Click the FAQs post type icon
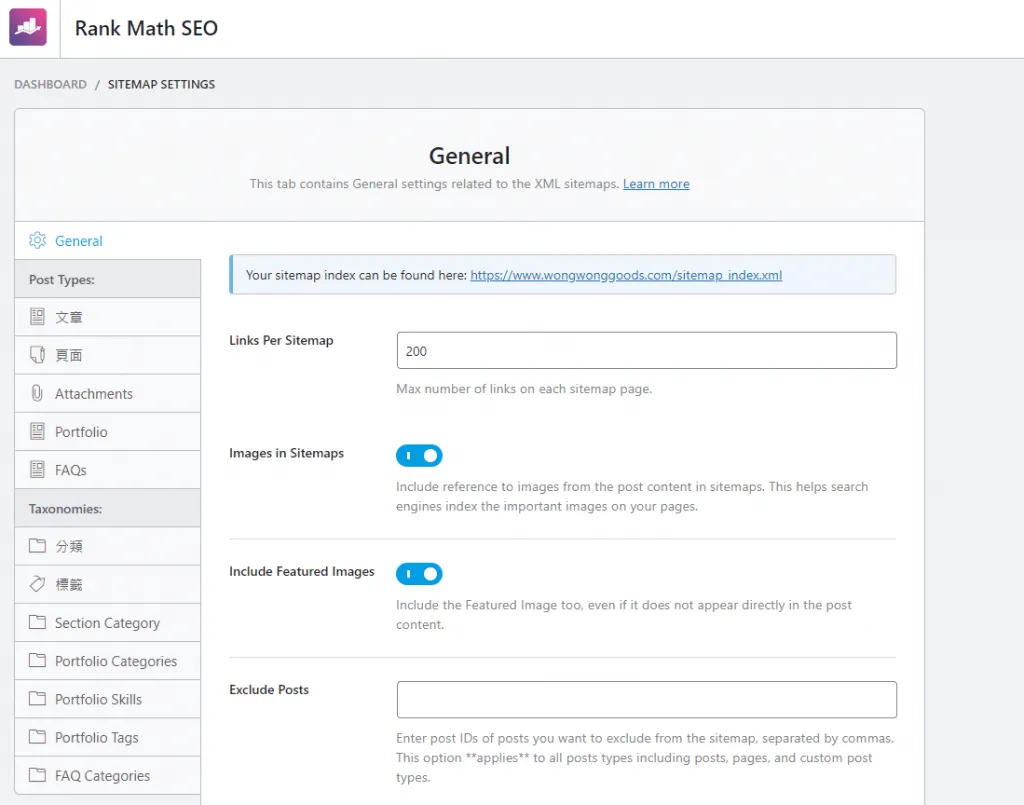This screenshot has width=1024, height=805. tap(38, 470)
